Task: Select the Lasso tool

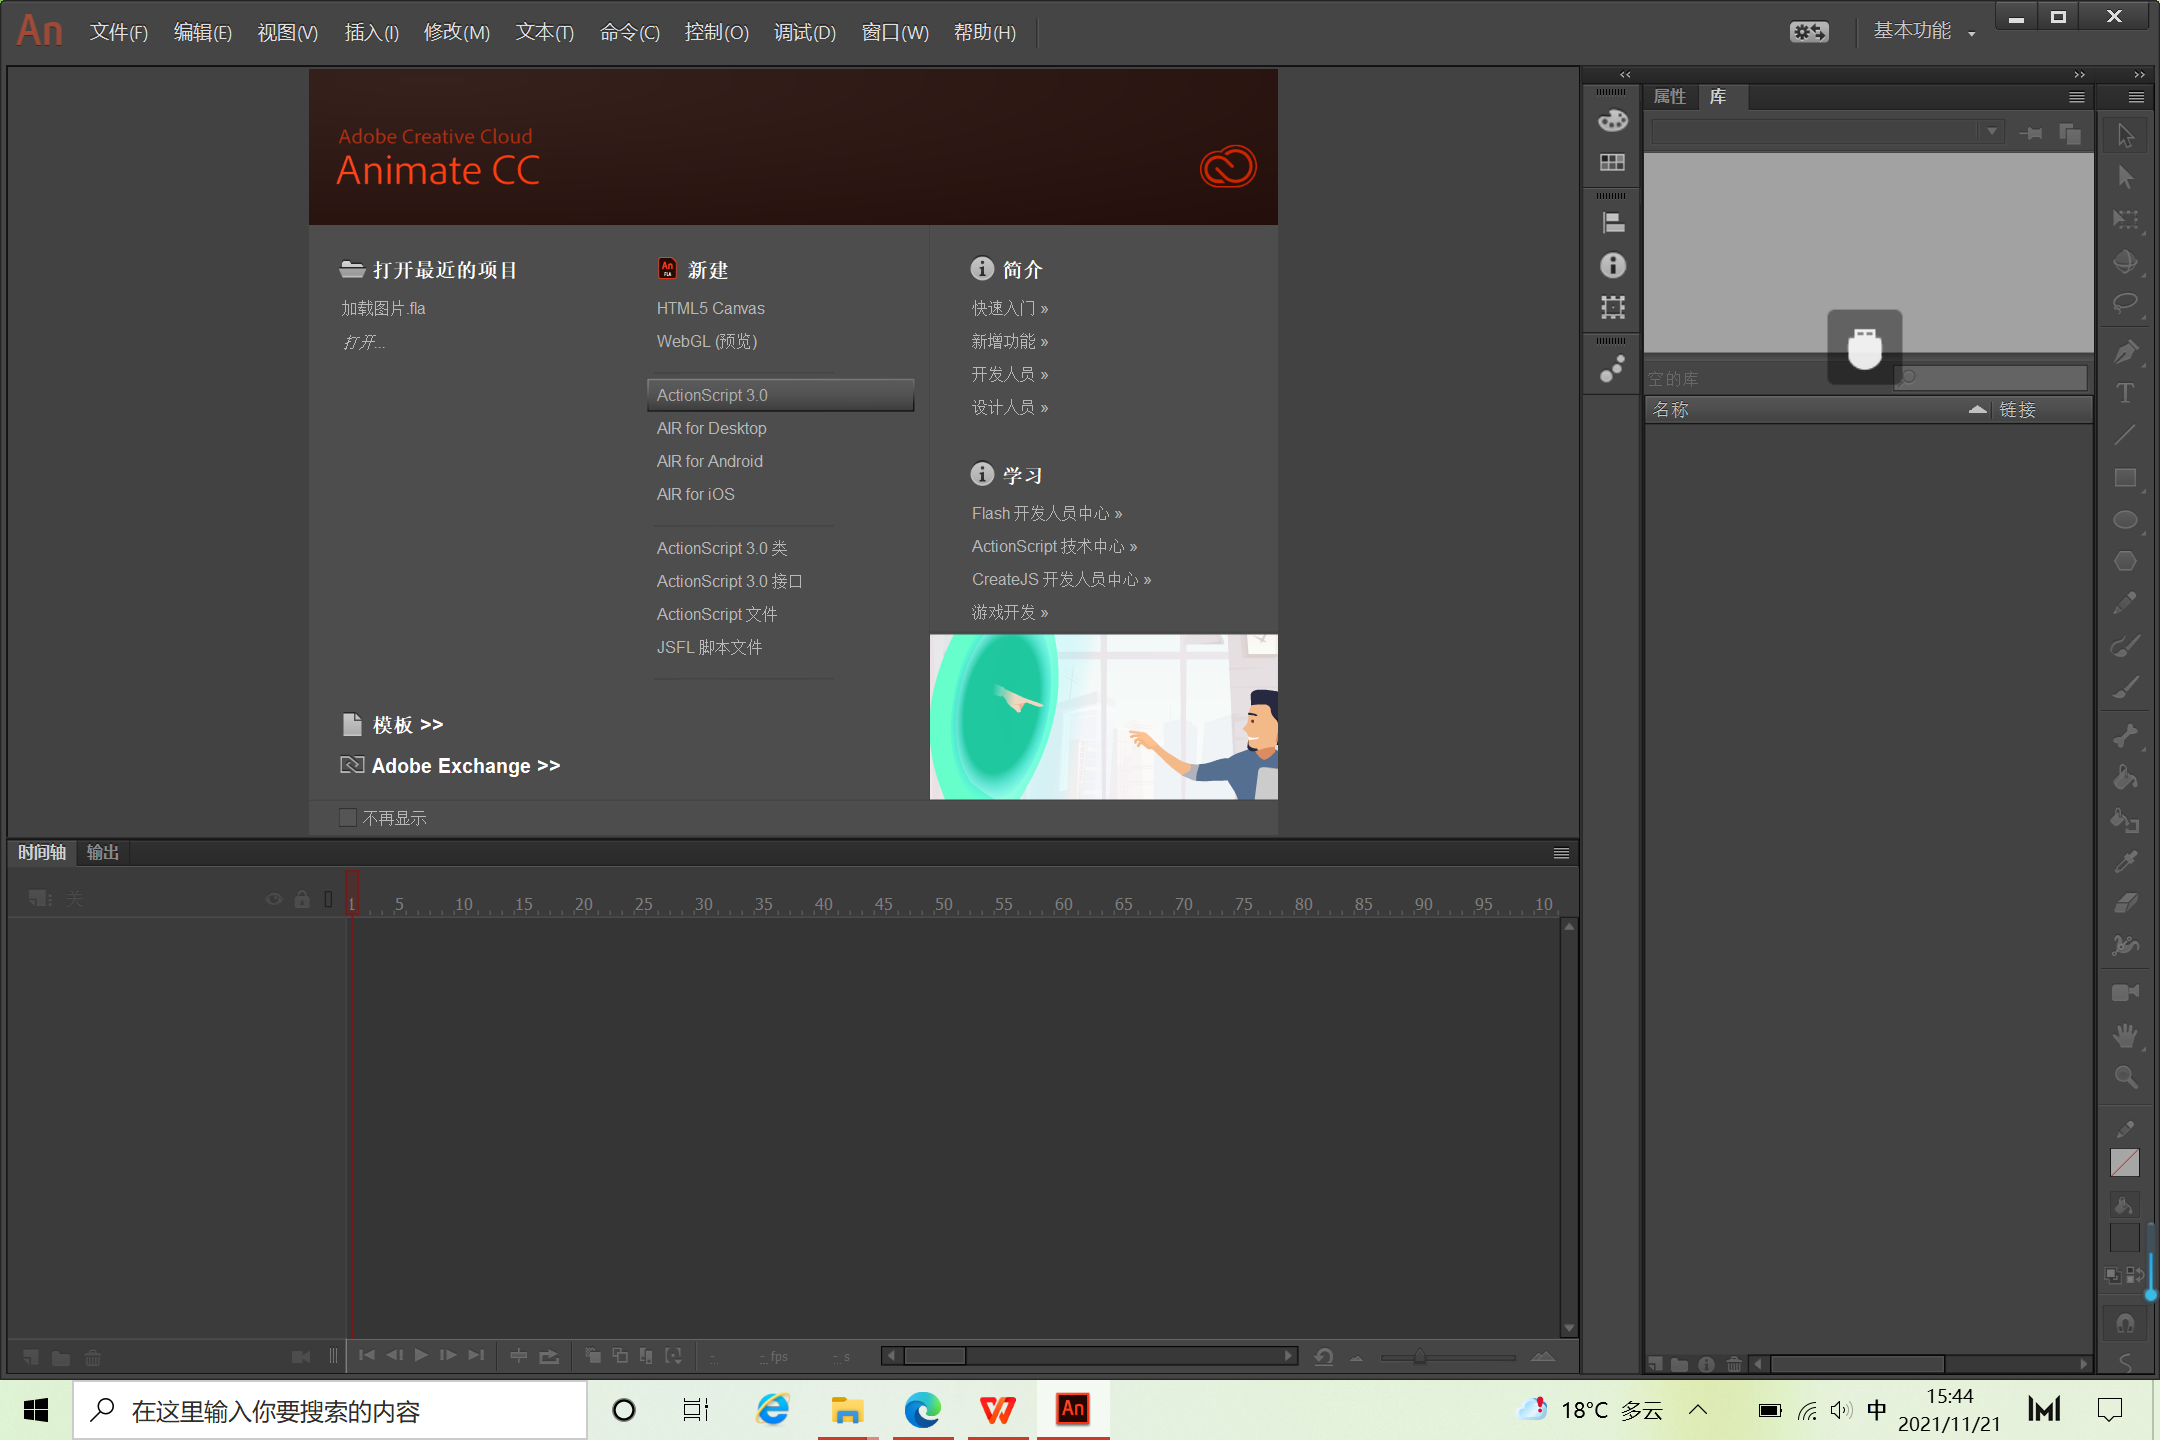Action: tap(2125, 303)
